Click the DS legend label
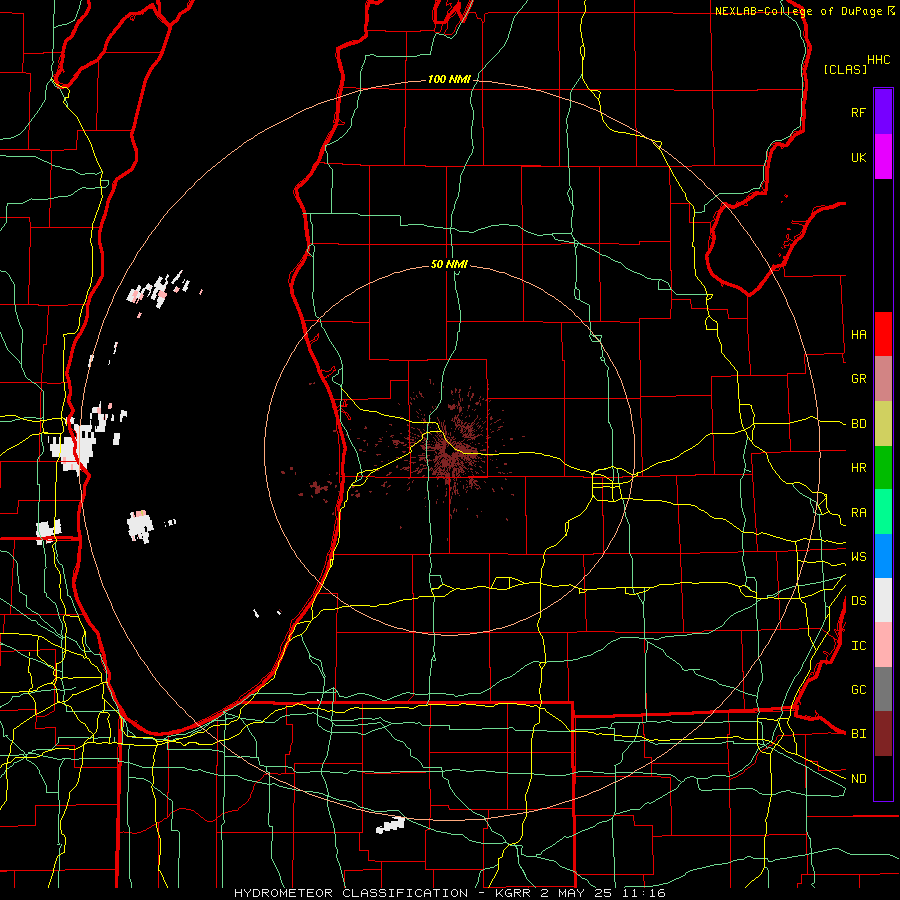The height and width of the screenshot is (900, 900). pos(858,601)
